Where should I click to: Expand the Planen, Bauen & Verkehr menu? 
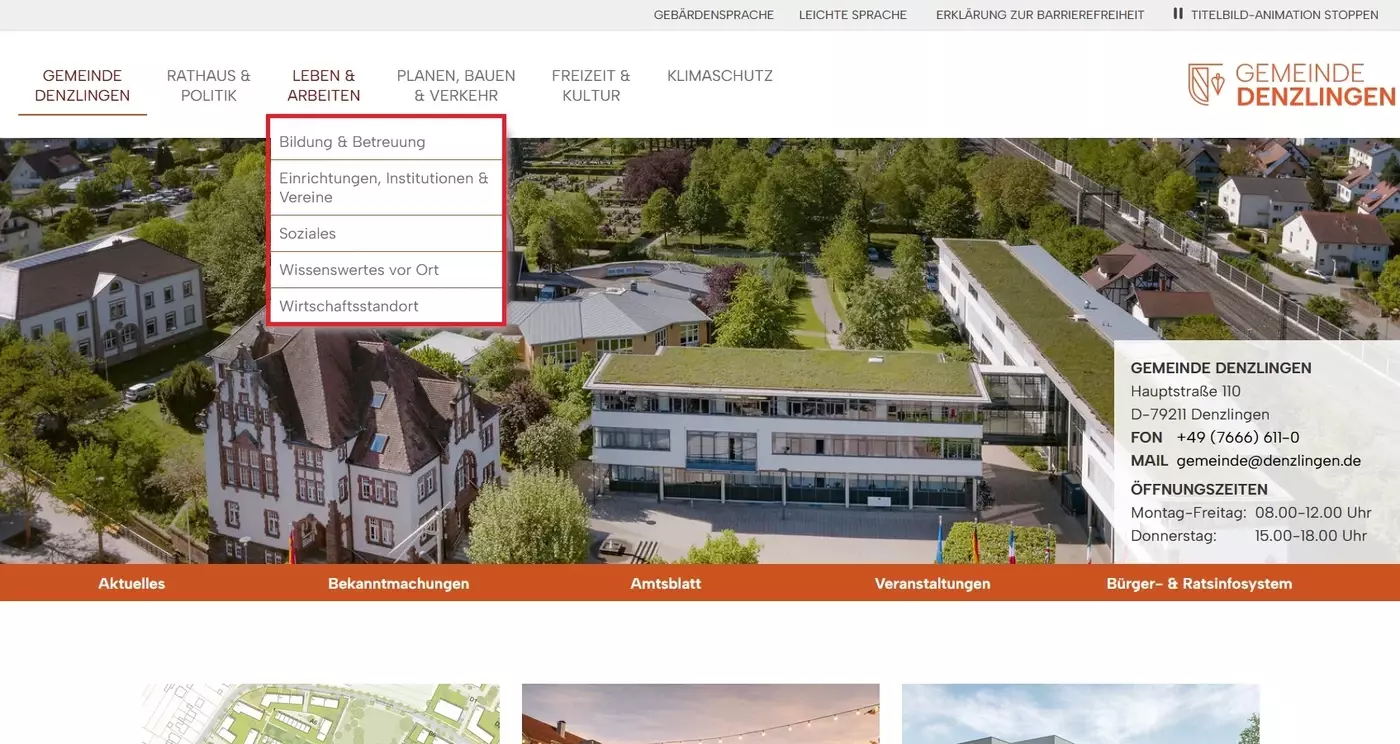click(x=456, y=85)
